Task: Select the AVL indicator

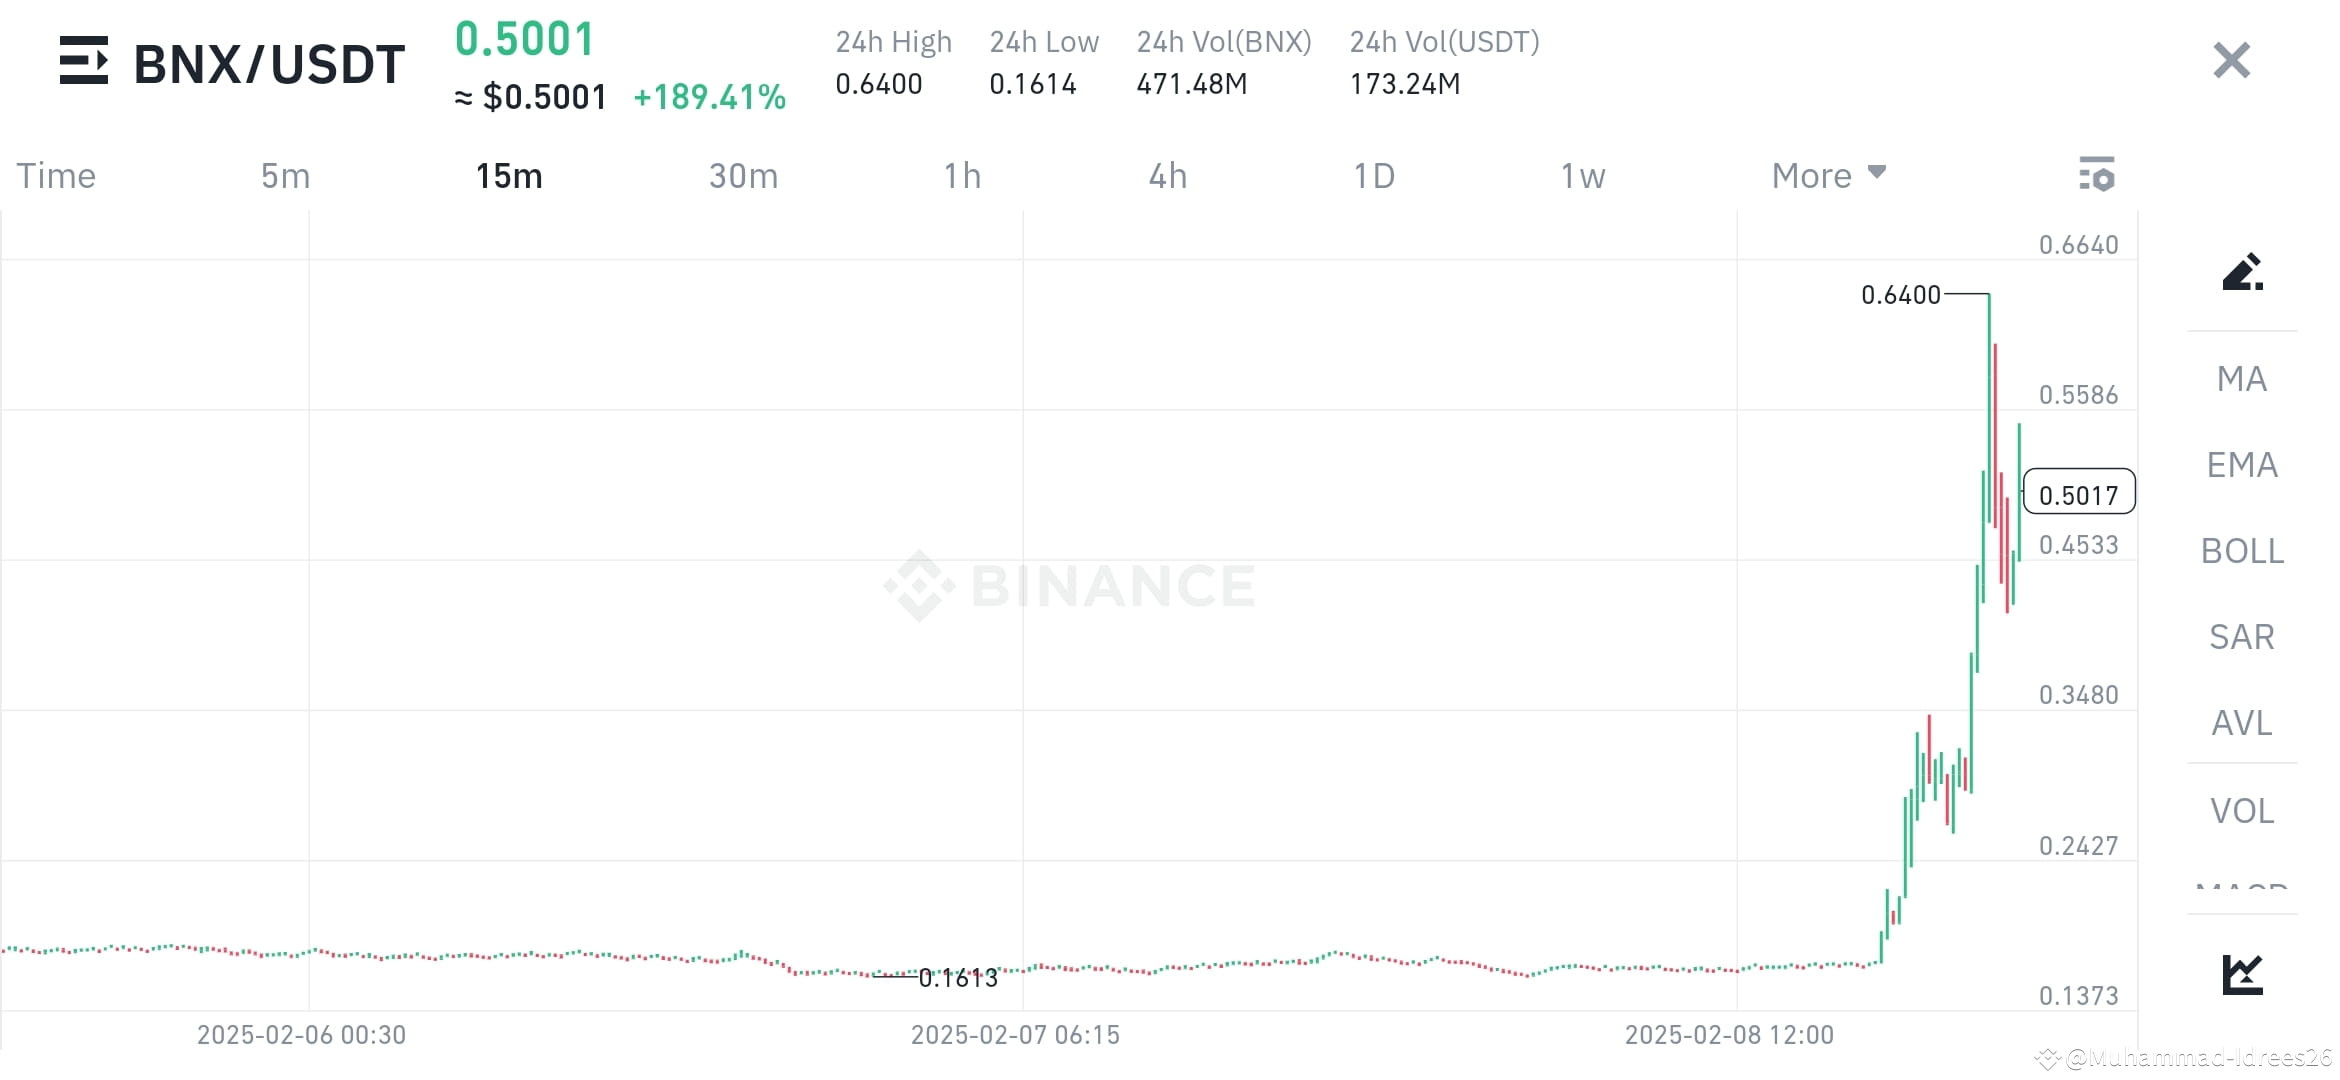Action: click(x=2243, y=723)
